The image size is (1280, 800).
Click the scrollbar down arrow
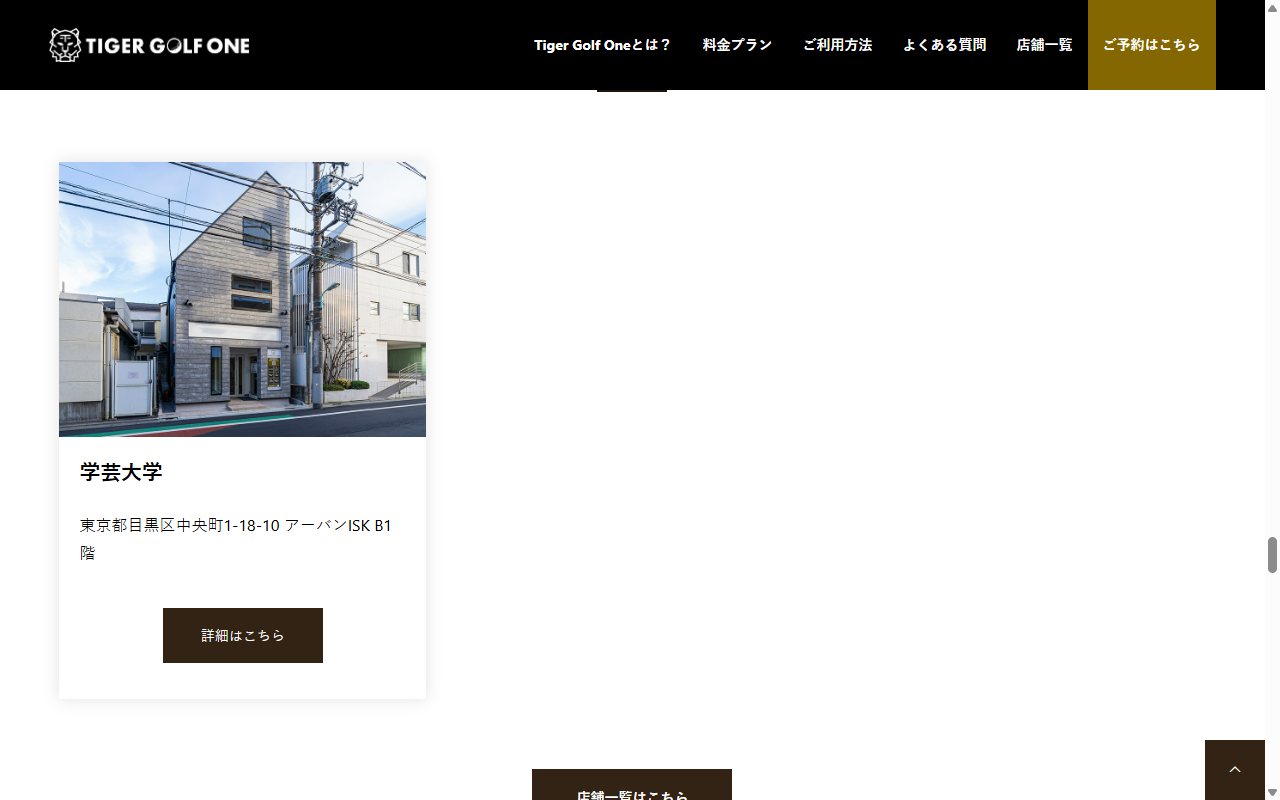tap(1272, 793)
